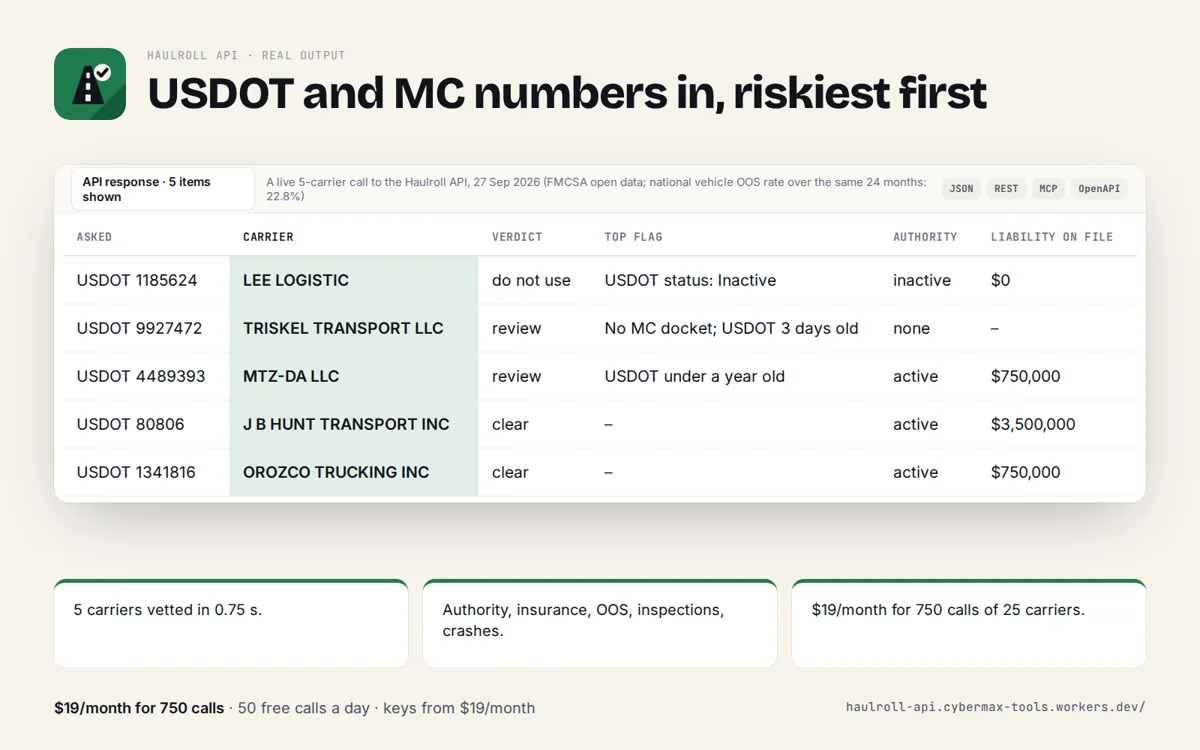This screenshot has height=750, width=1200.
Task: Click the bold footer '$19/month for 750 calls' text
Action: 139,708
